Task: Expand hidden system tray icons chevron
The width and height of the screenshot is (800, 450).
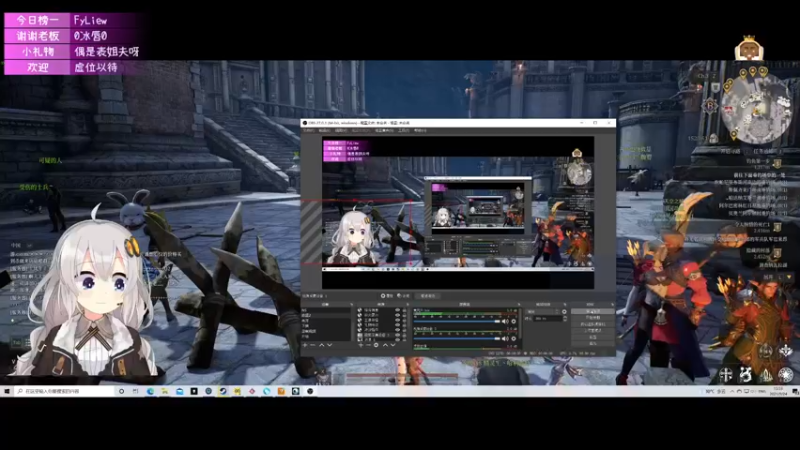Action: click(x=732, y=391)
